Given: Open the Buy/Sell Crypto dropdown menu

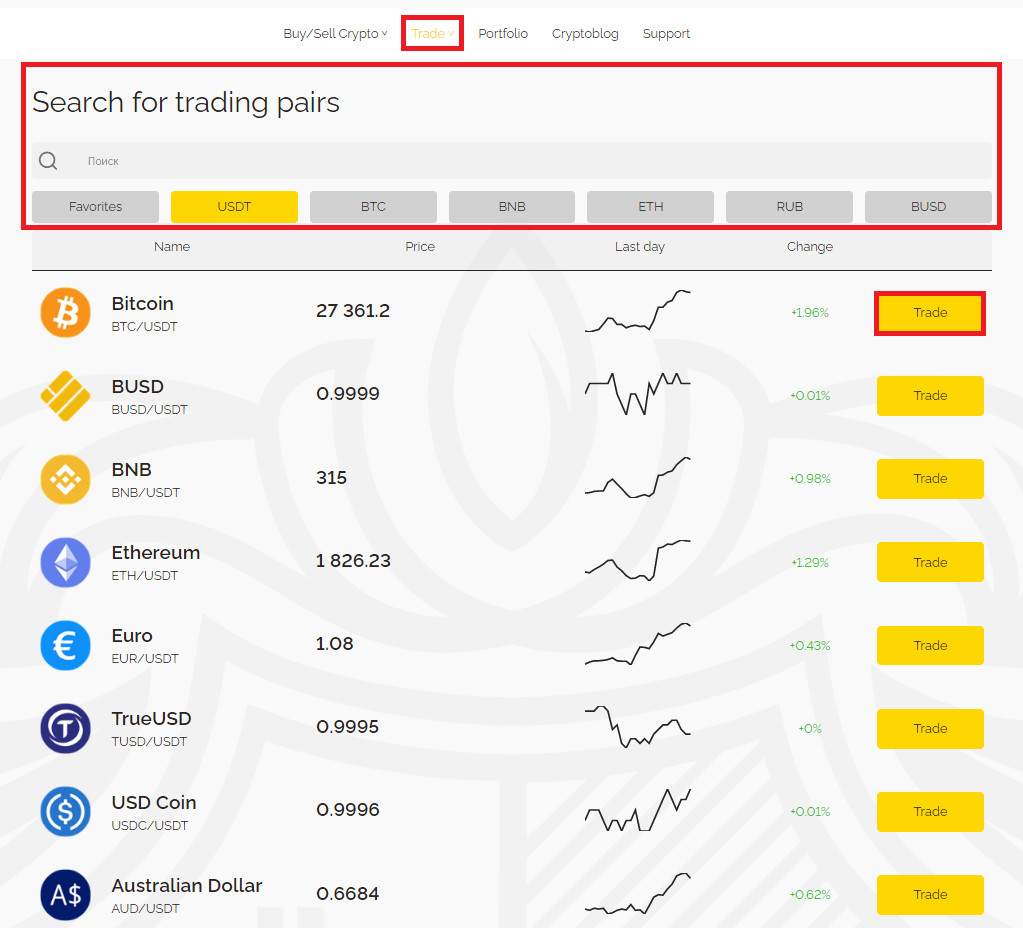Looking at the screenshot, I should tap(335, 33).
